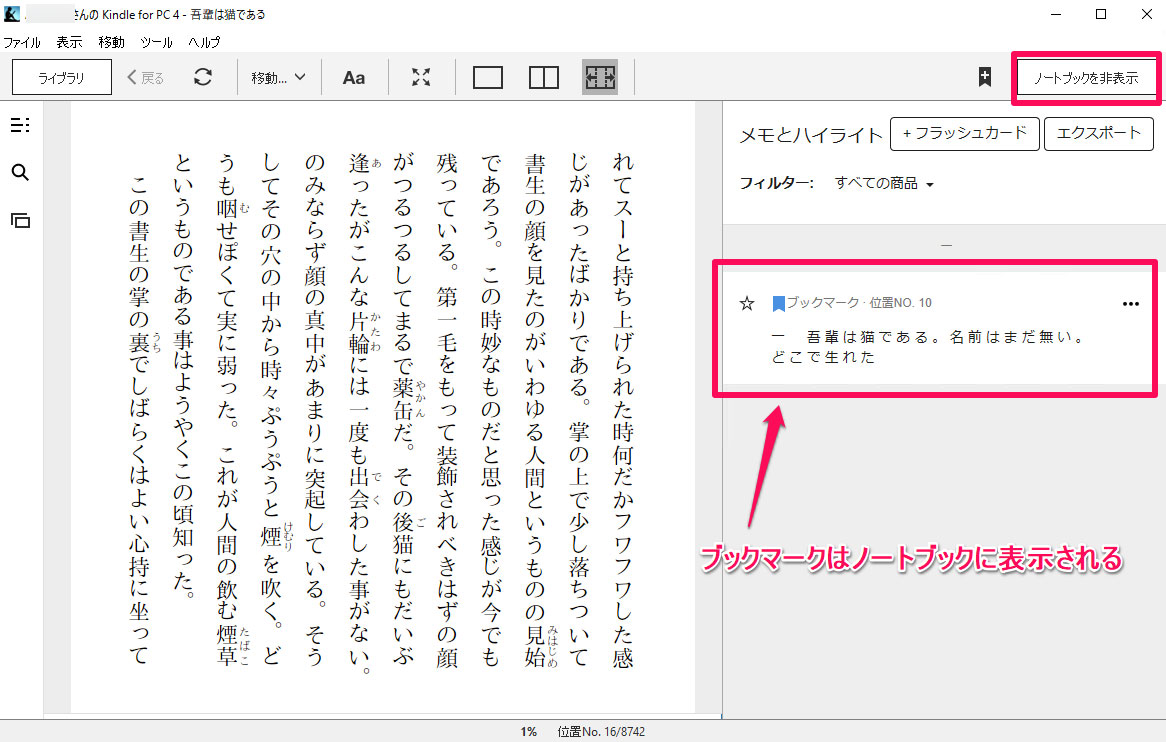Click the blue bookmark icon in notebook

pyautogui.click(x=779, y=303)
